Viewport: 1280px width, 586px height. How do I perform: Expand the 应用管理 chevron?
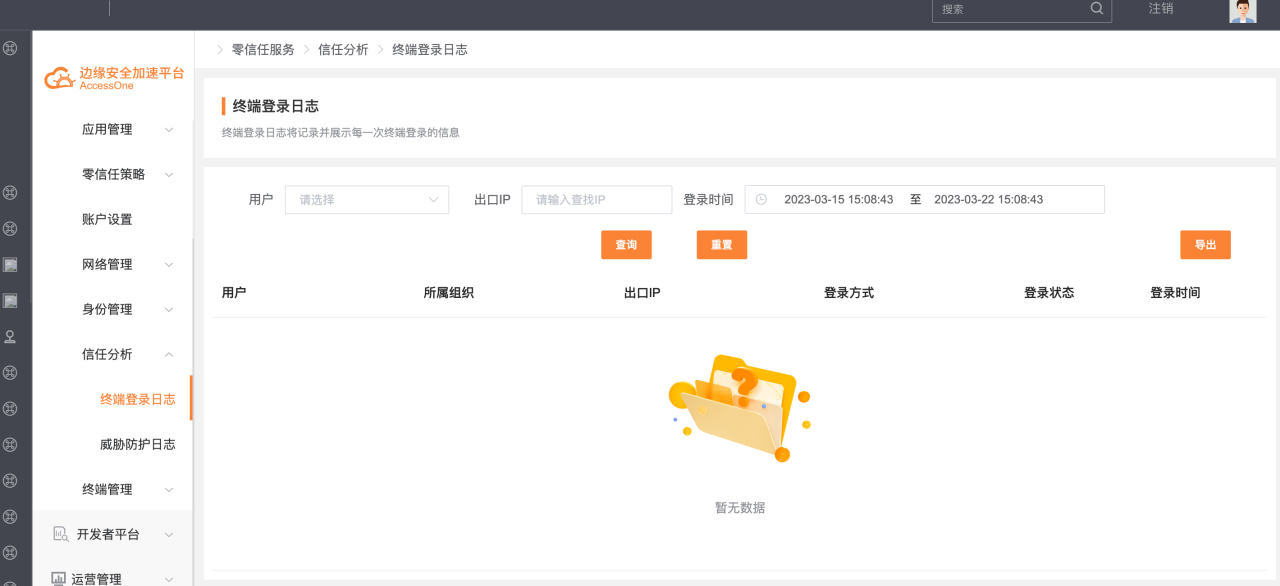click(169, 130)
